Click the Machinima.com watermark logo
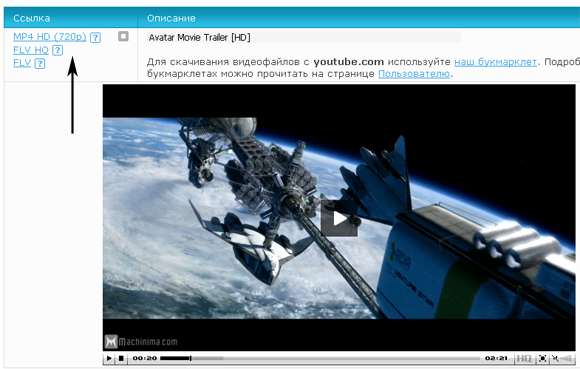The height and width of the screenshot is (369, 580). pyautogui.click(x=141, y=341)
